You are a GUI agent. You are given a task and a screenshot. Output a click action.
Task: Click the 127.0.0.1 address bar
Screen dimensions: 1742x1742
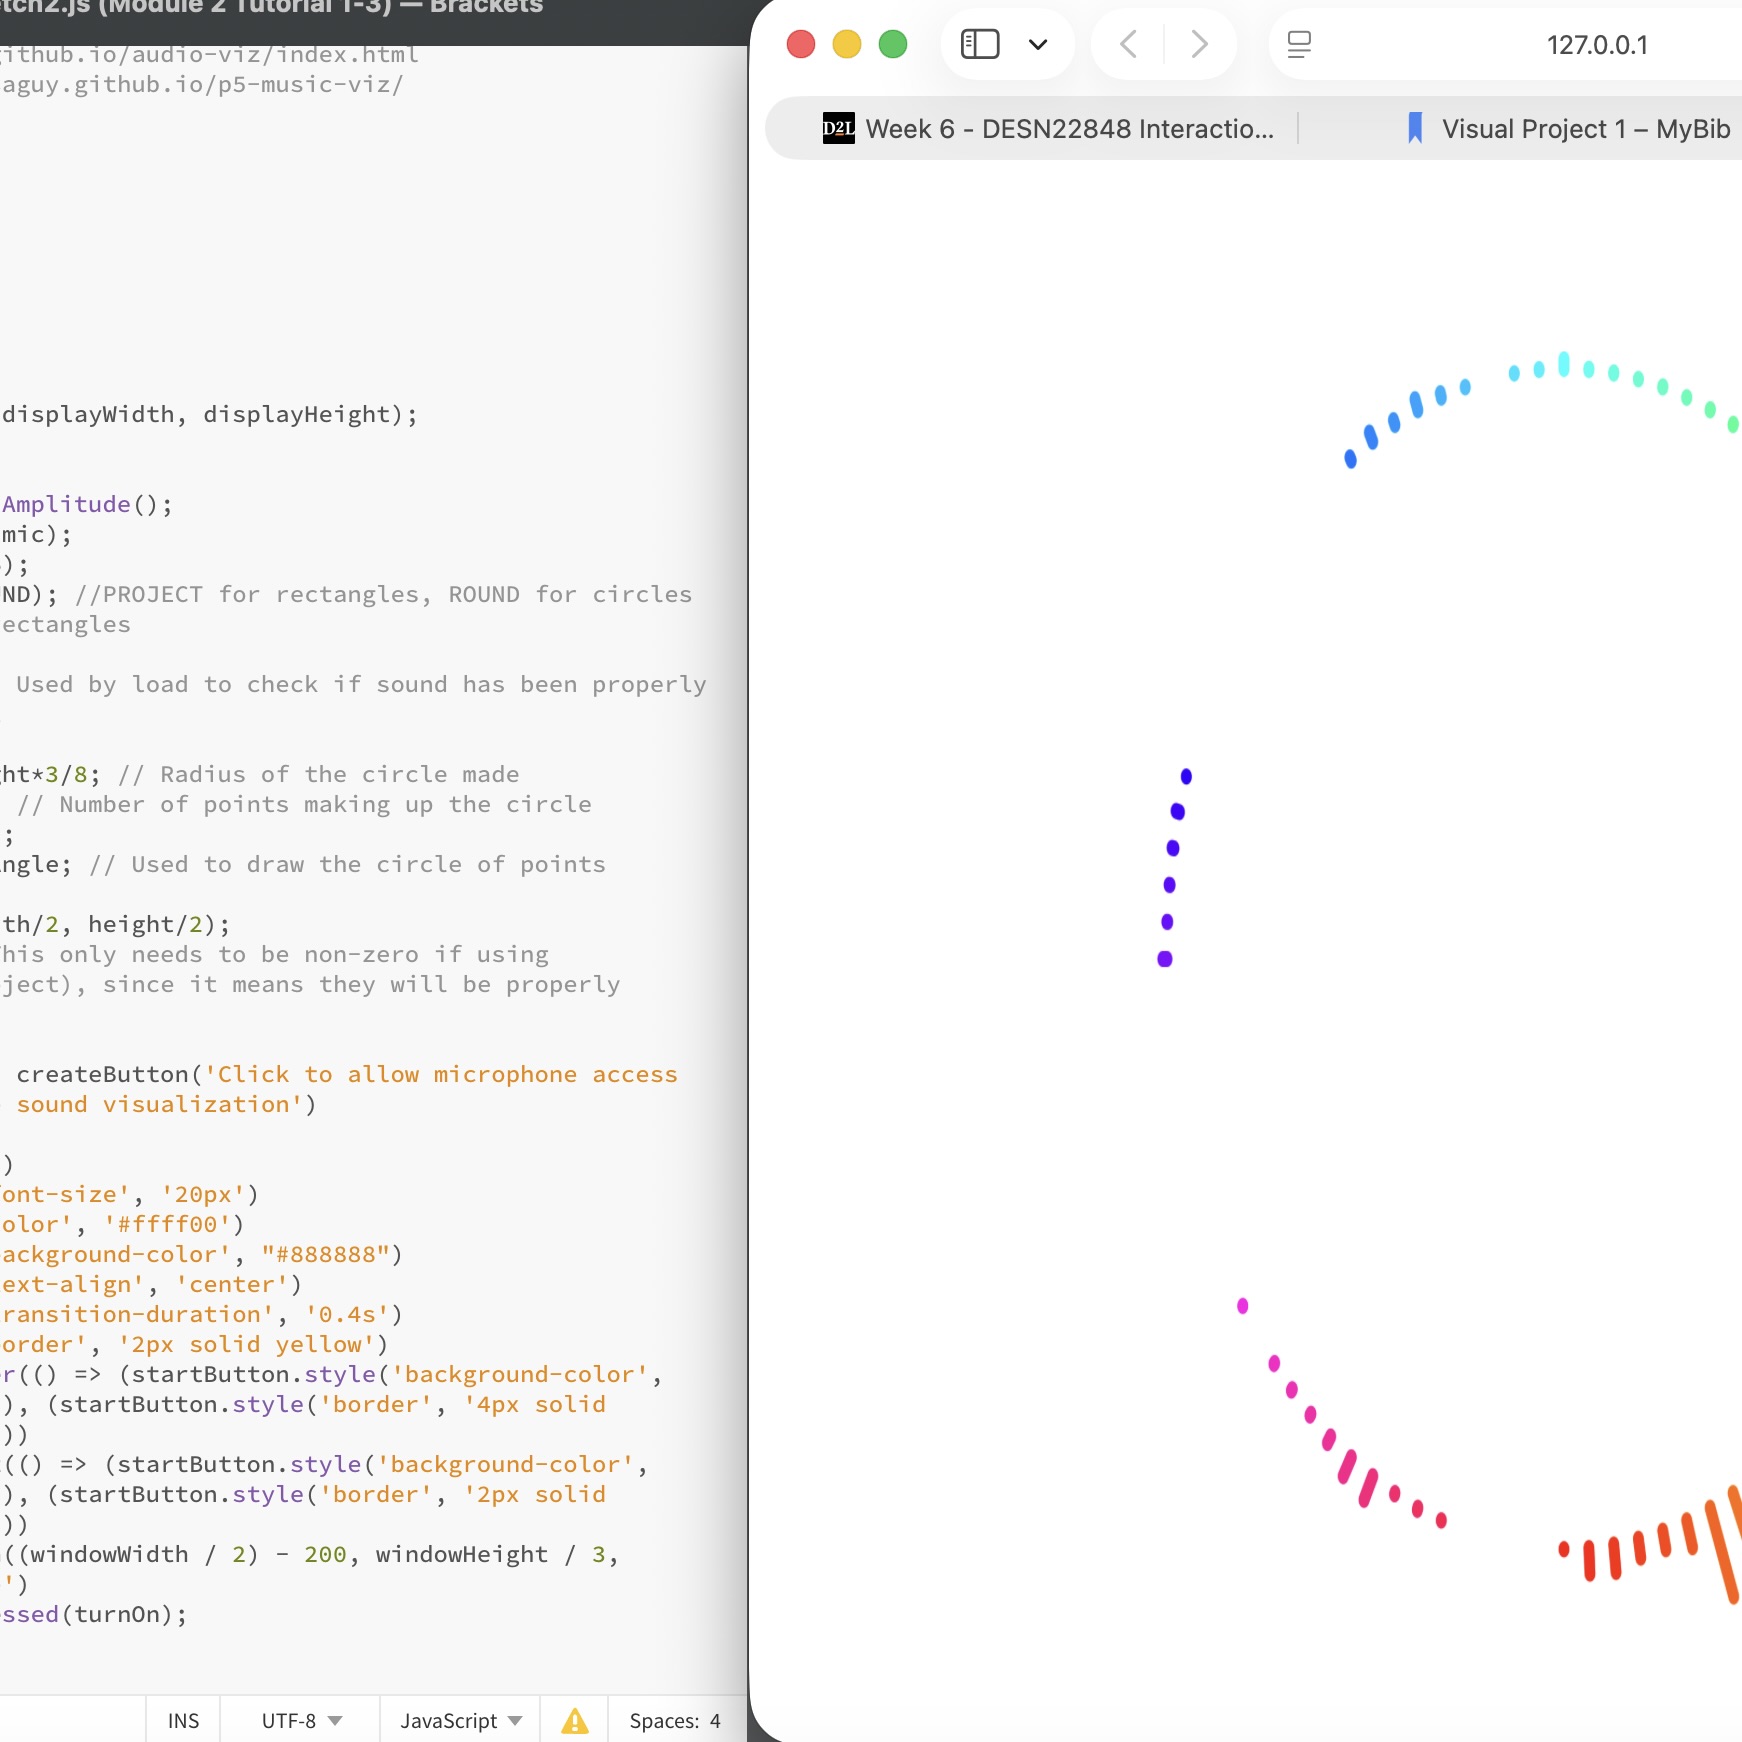click(1596, 44)
